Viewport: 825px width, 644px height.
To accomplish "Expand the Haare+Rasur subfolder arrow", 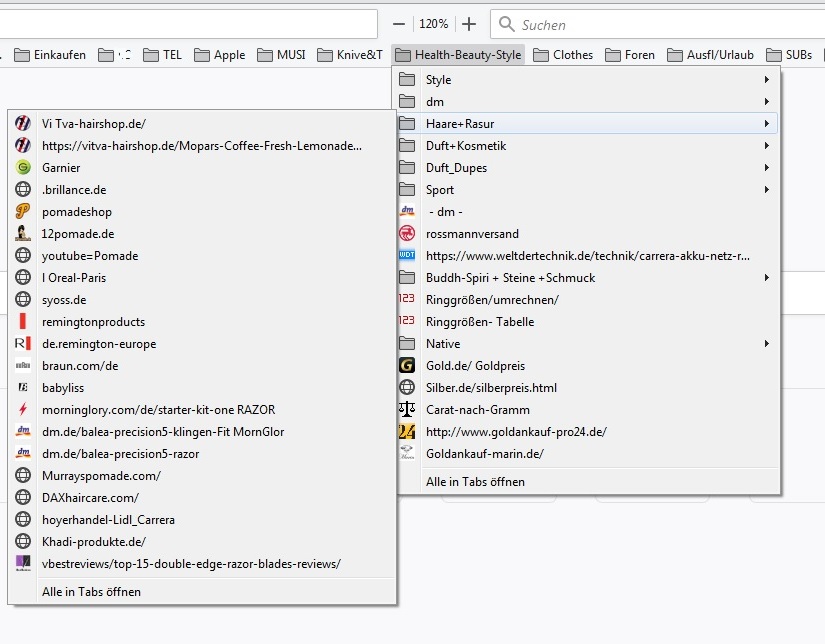I will (767, 124).
